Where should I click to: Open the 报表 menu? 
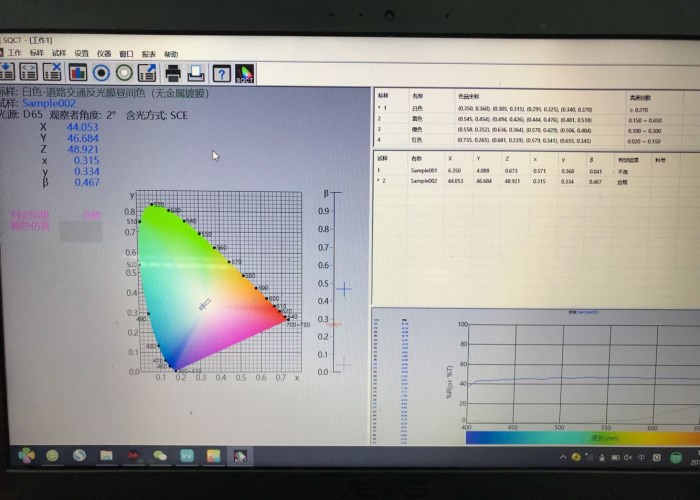(x=149, y=54)
